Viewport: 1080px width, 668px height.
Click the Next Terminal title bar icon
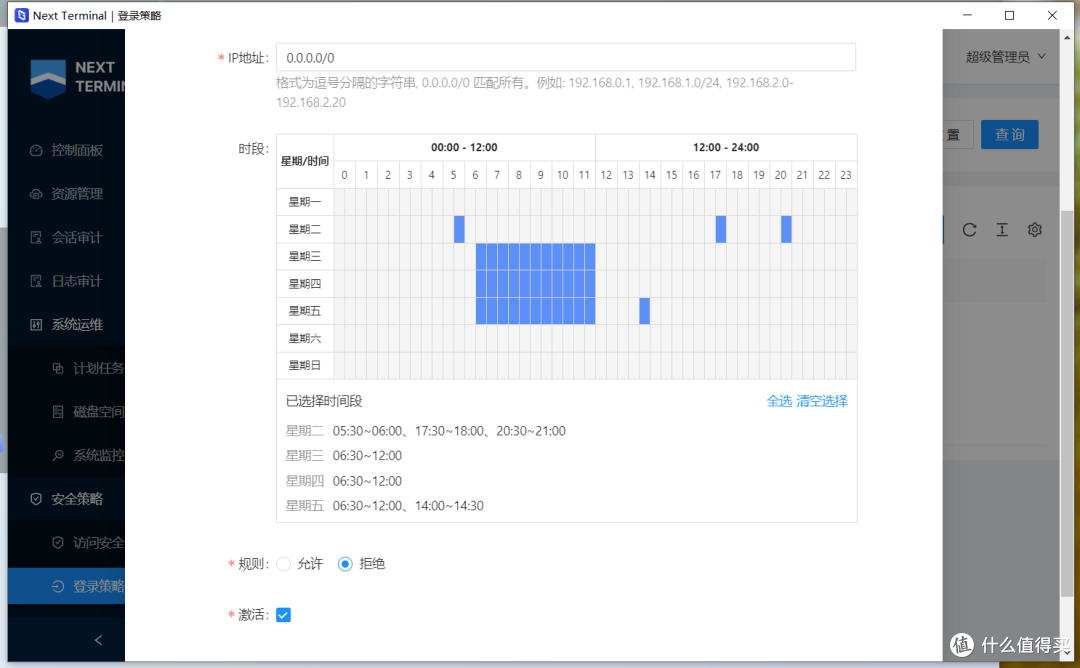pyautogui.click(x=21, y=15)
